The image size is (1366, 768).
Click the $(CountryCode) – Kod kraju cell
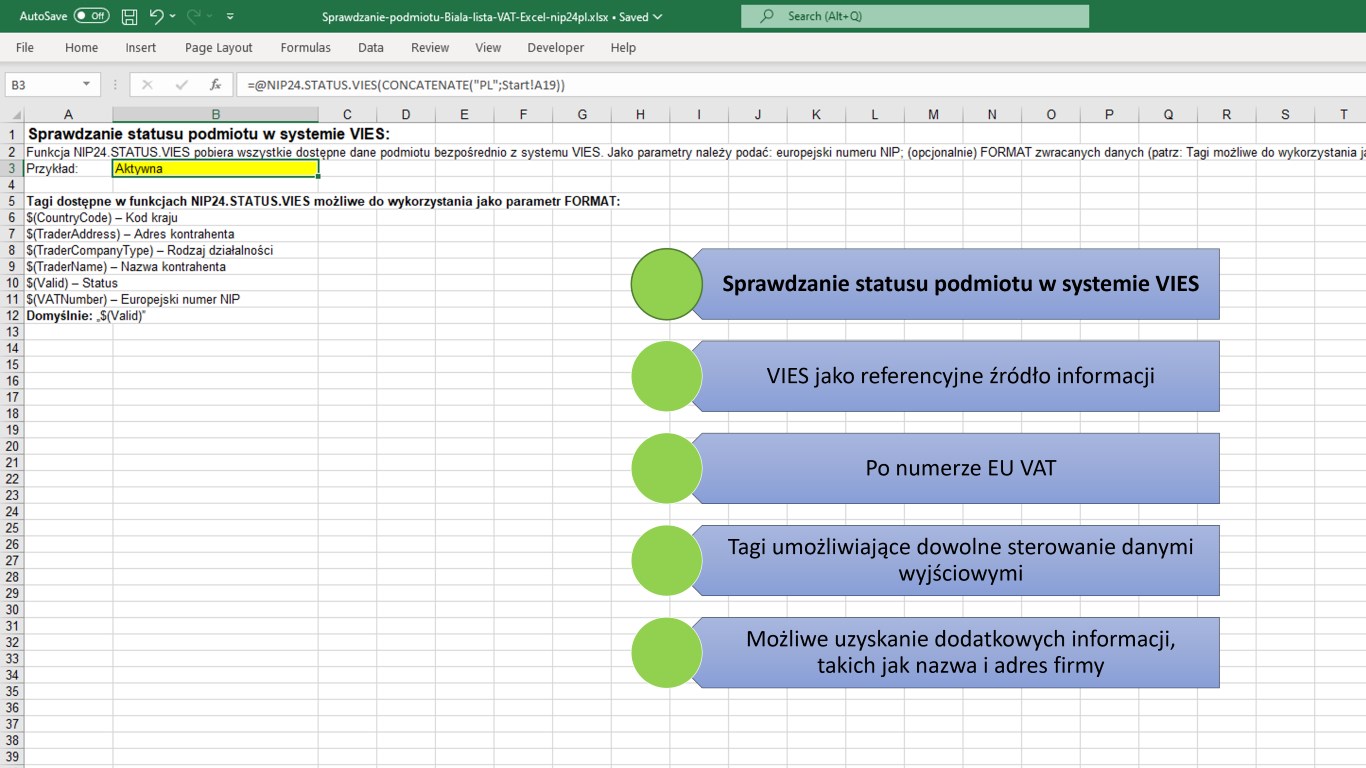click(x=102, y=218)
